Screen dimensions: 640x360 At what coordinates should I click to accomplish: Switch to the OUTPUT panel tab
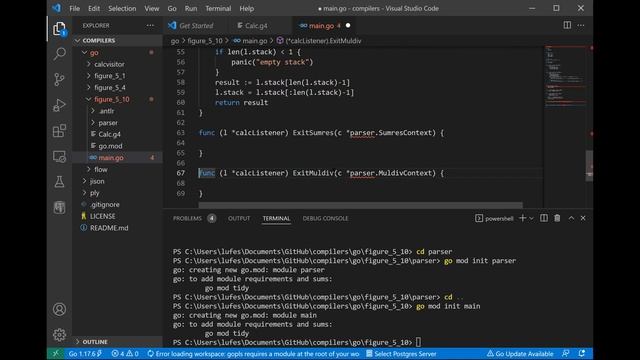(x=239, y=218)
